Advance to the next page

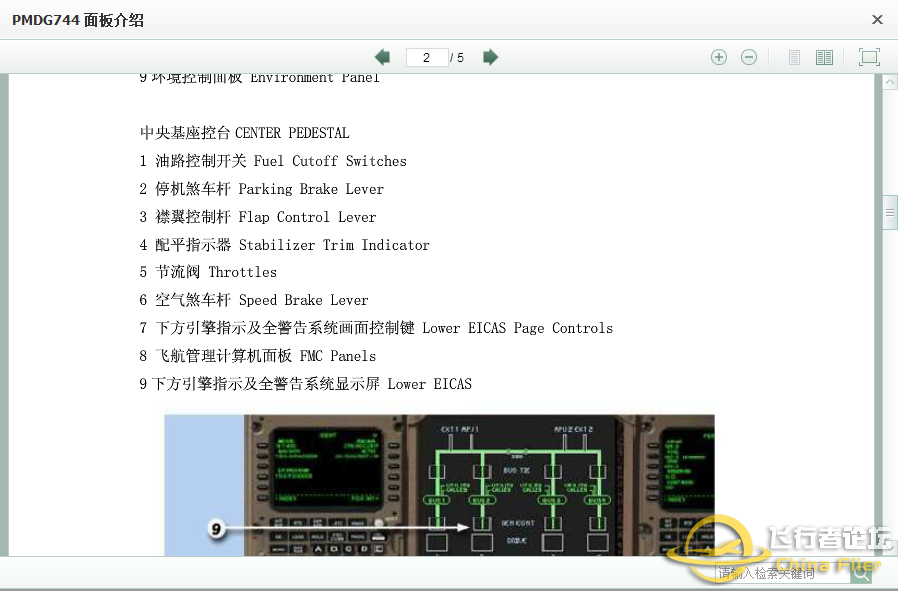(x=490, y=57)
